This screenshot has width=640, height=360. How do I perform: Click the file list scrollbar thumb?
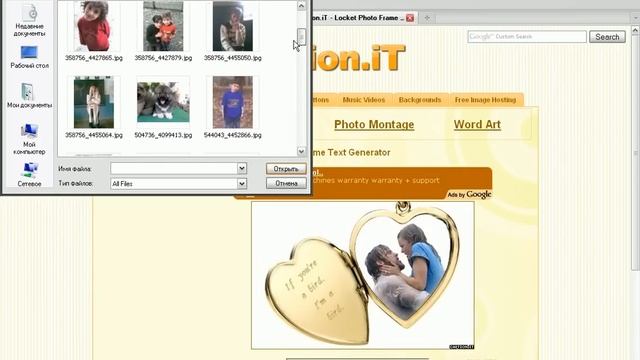pos(301,37)
